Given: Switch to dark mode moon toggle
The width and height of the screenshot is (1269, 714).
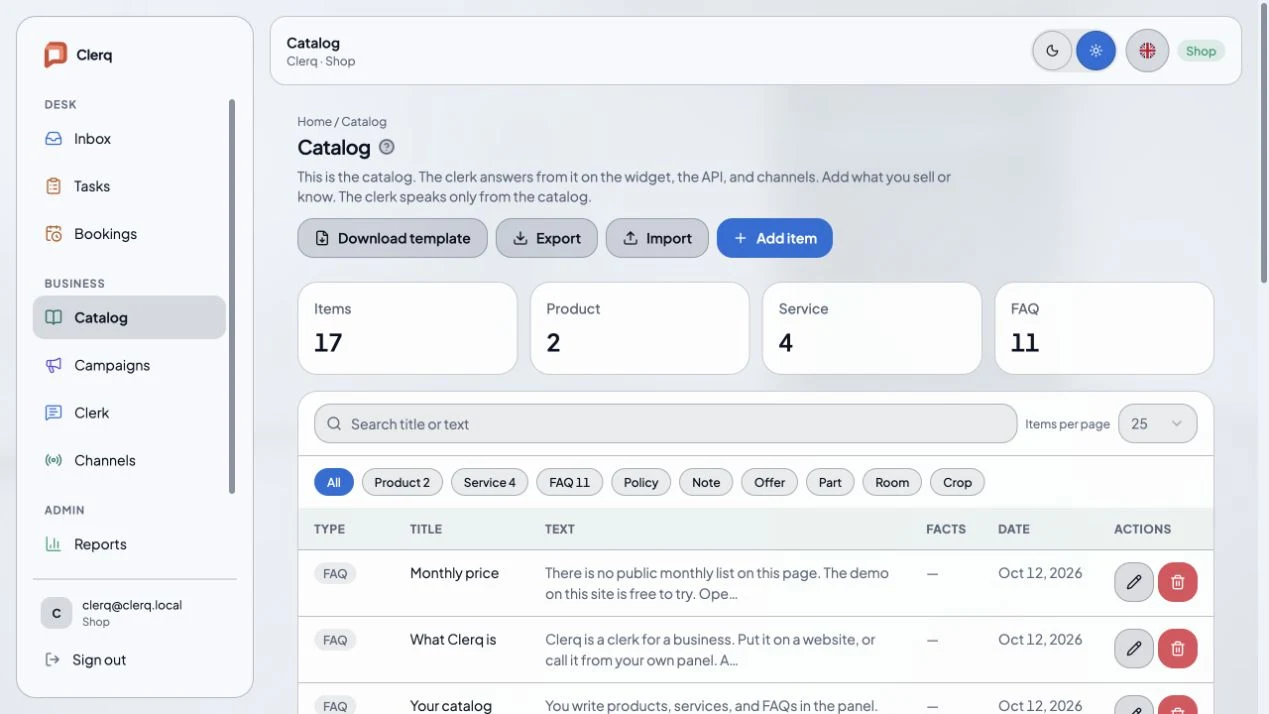Looking at the screenshot, I should tap(1053, 50).
